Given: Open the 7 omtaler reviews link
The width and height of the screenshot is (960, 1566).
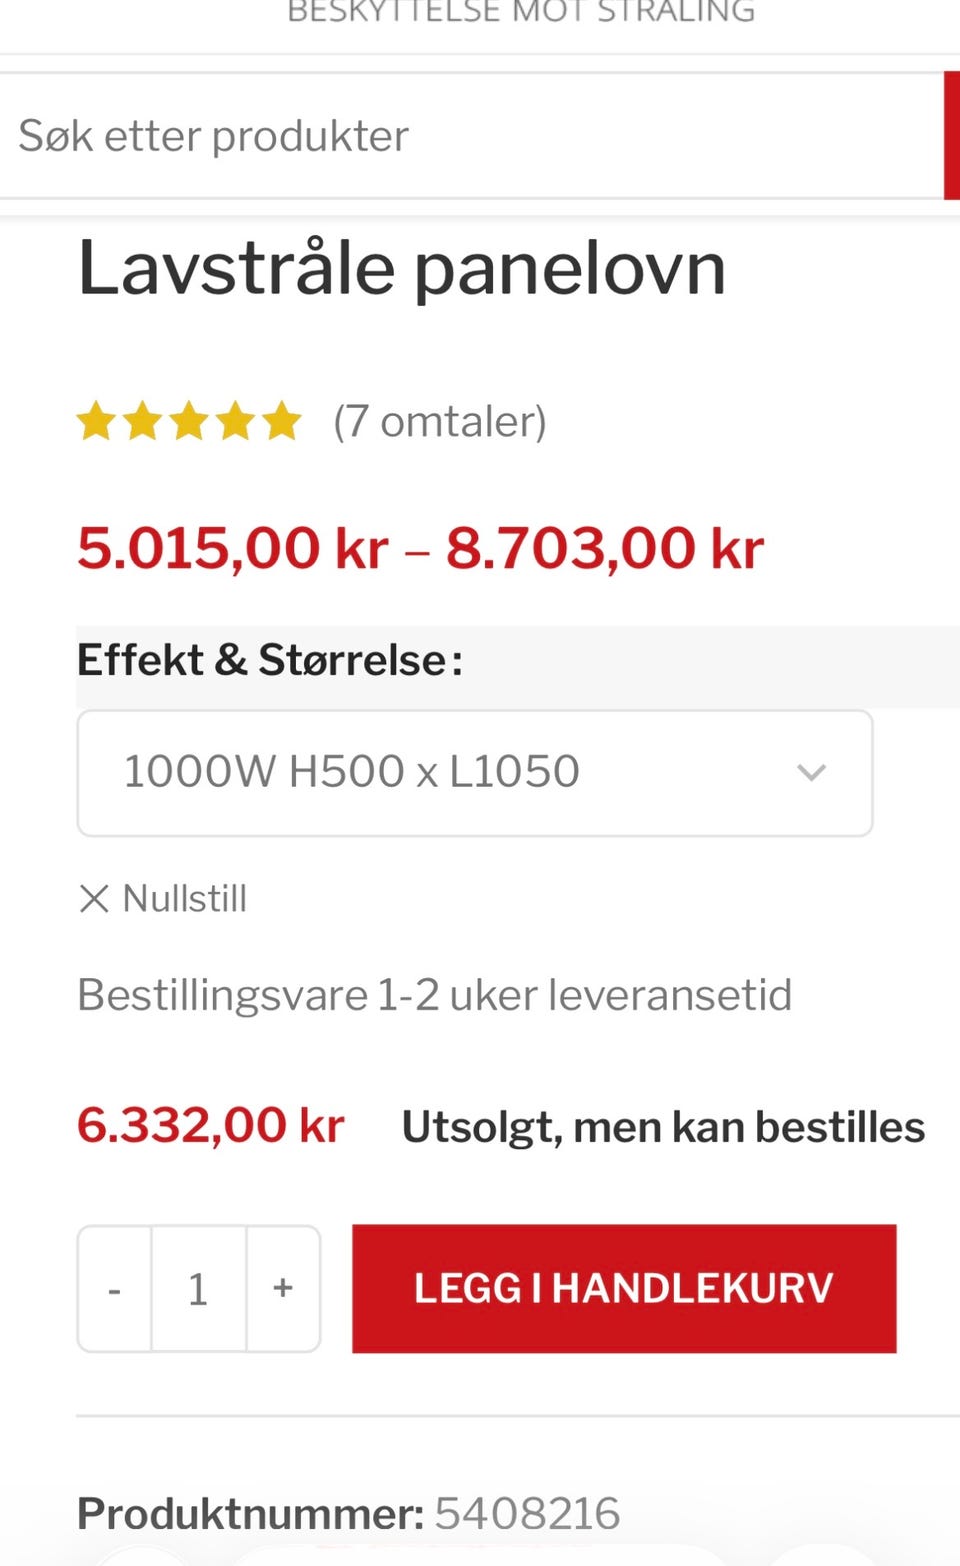Looking at the screenshot, I should (440, 421).
